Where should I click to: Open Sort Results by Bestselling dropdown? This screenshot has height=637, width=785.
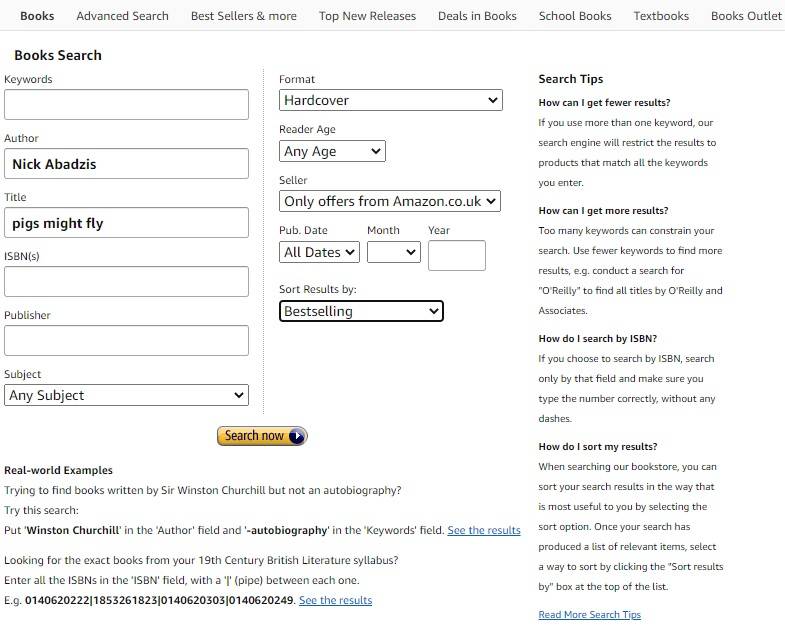pyautogui.click(x=361, y=311)
